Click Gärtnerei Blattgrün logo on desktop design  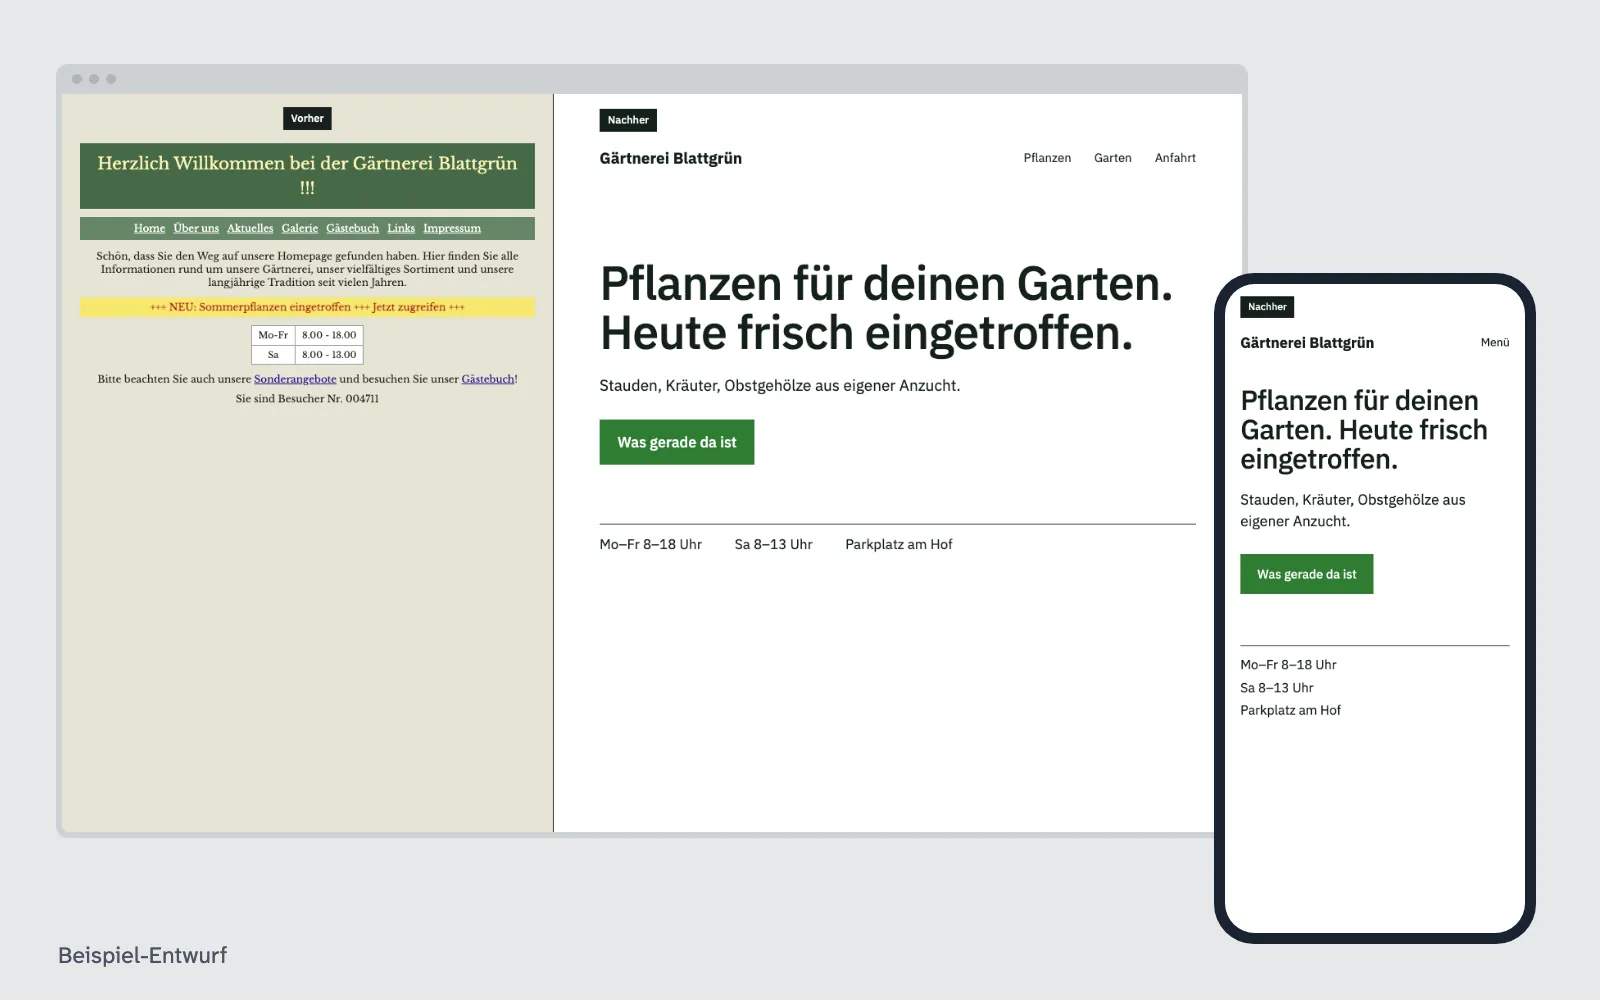click(x=671, y=158)
